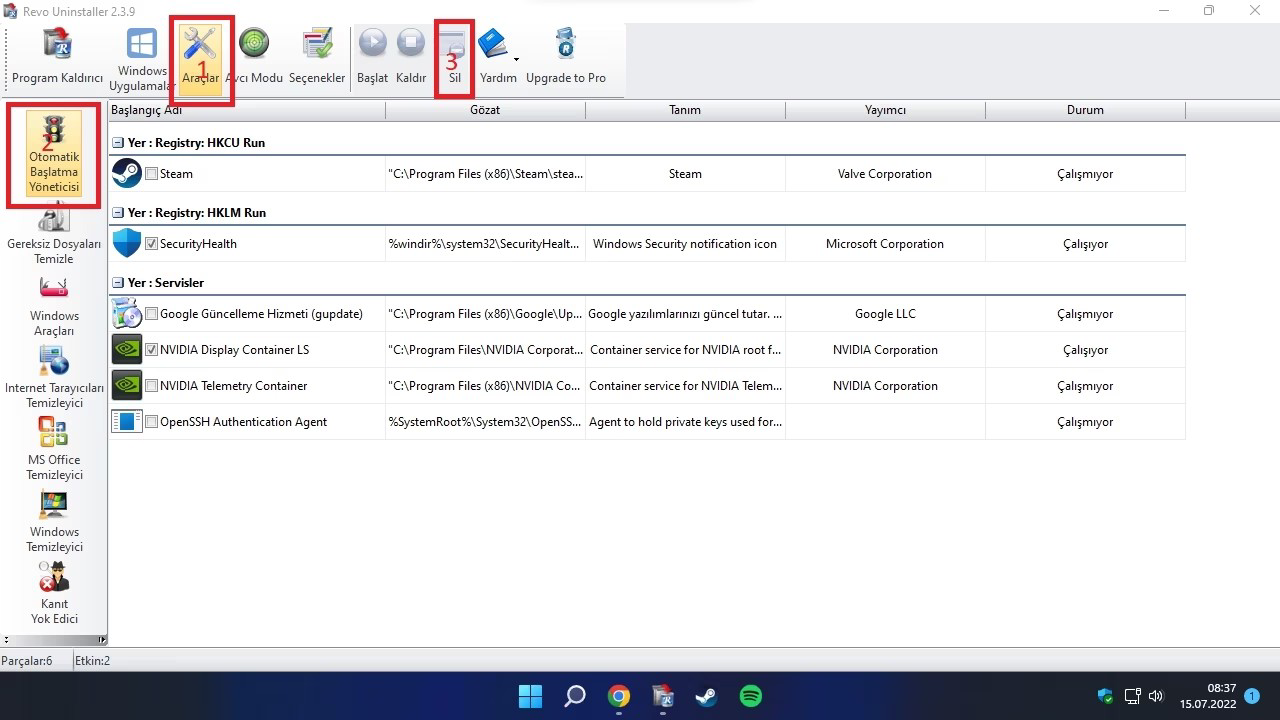
Task: Click the Kaldır stop button in toolbar
Action: click(x=411, y=58)
